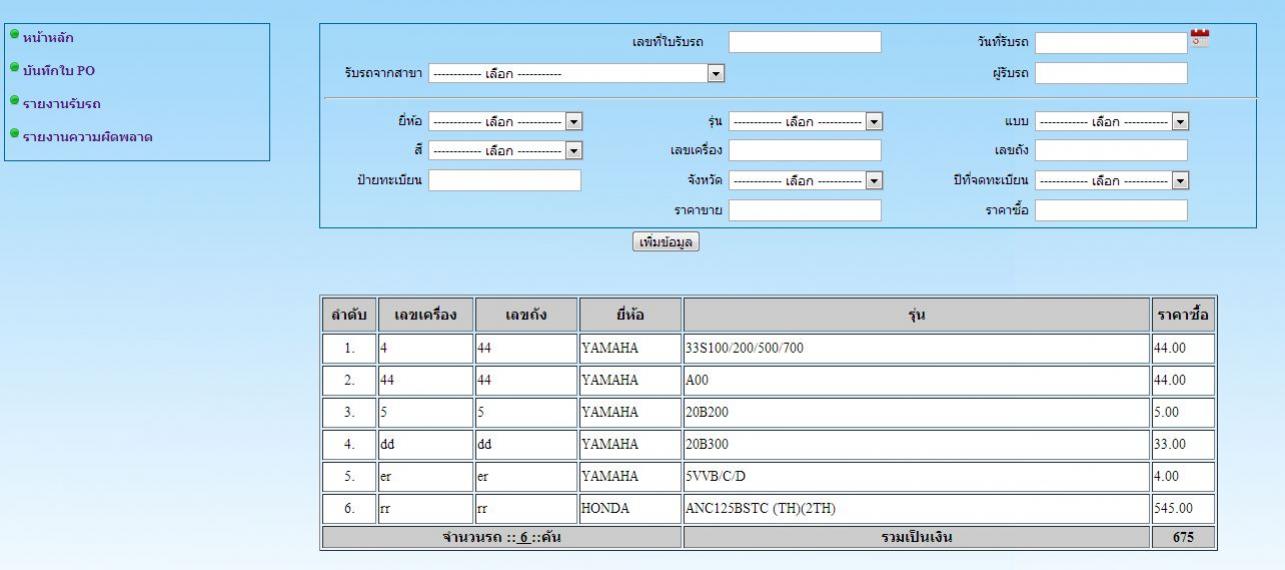The image size is (1285, 570).
Task: Open the บันทึกใบ PO menu link
Action: point(59,70)
